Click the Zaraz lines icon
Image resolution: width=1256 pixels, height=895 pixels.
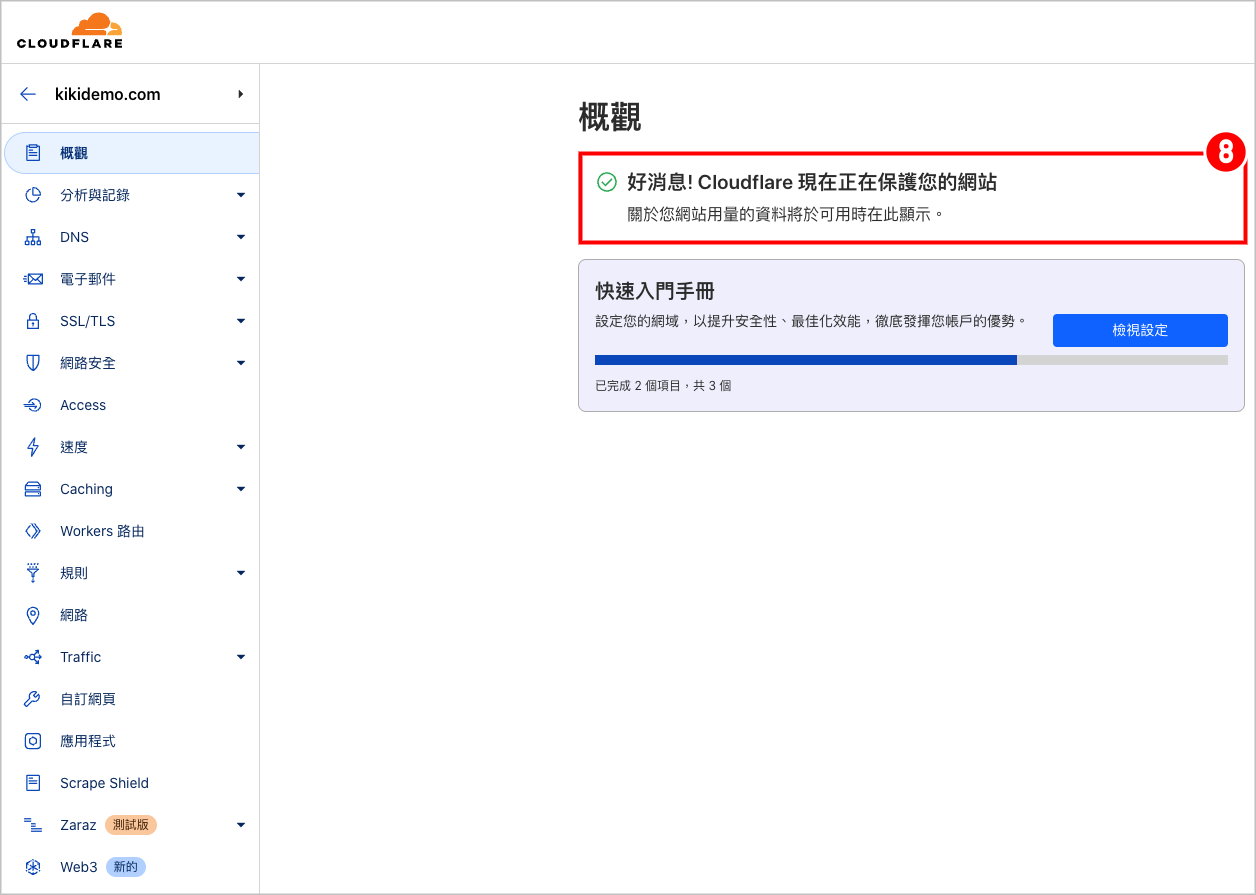pos(33,825)
